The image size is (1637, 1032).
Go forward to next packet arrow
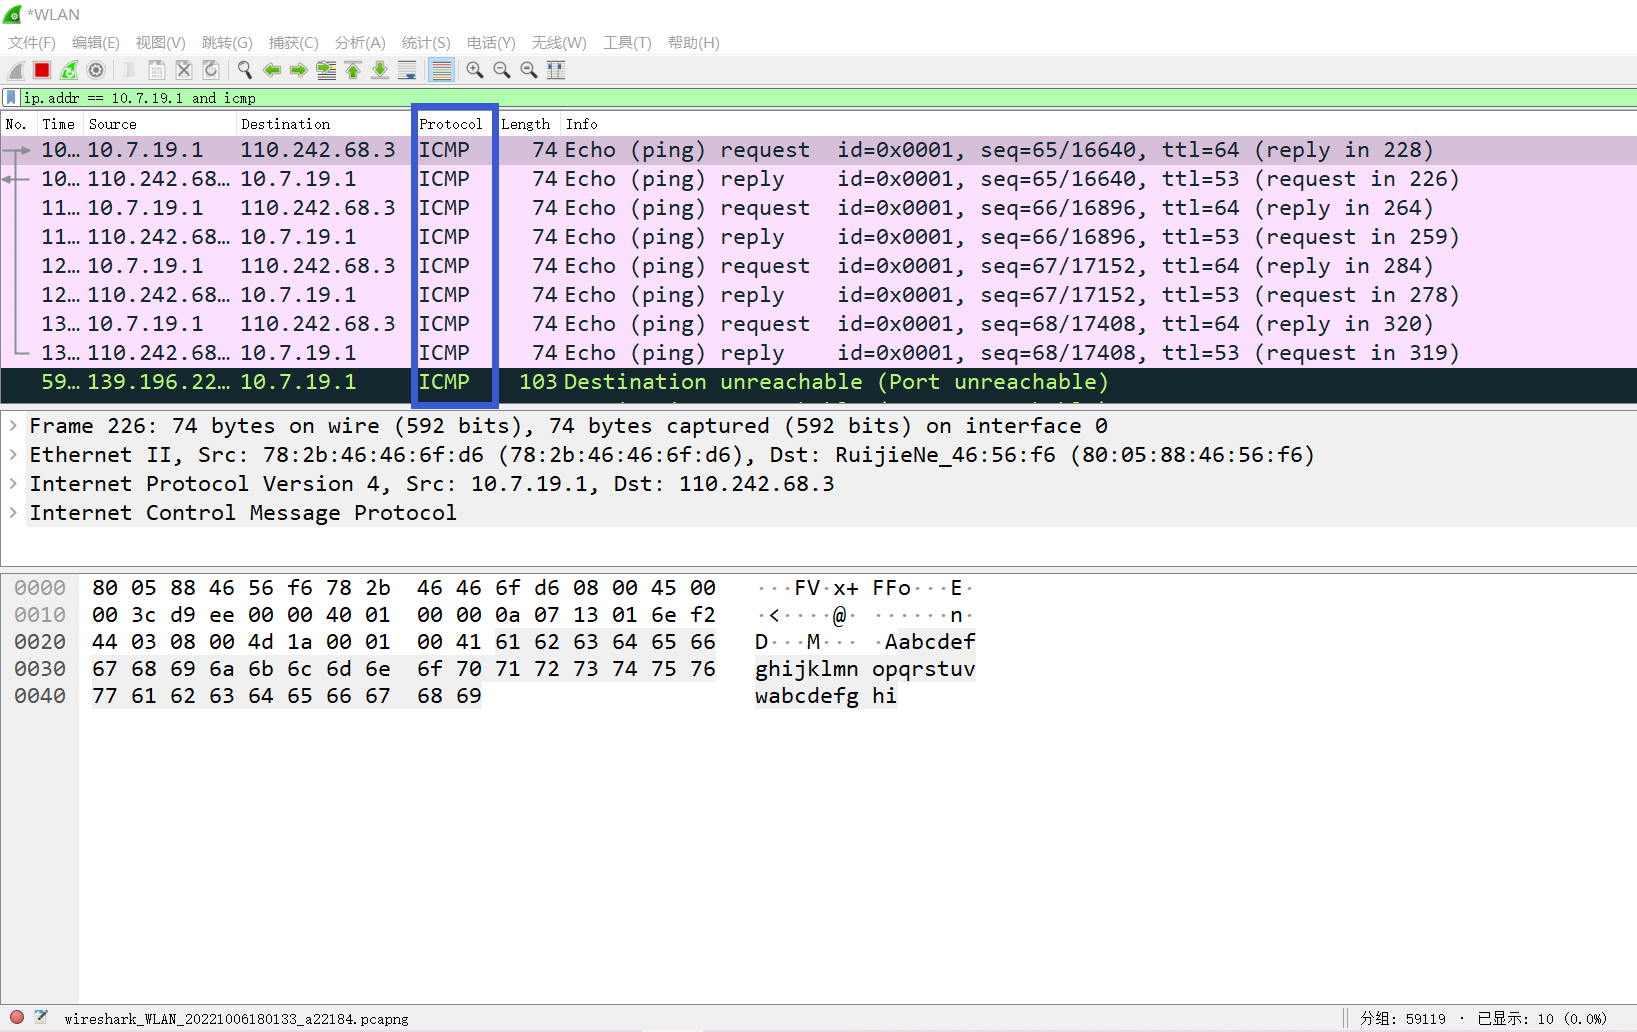(298, 70)
